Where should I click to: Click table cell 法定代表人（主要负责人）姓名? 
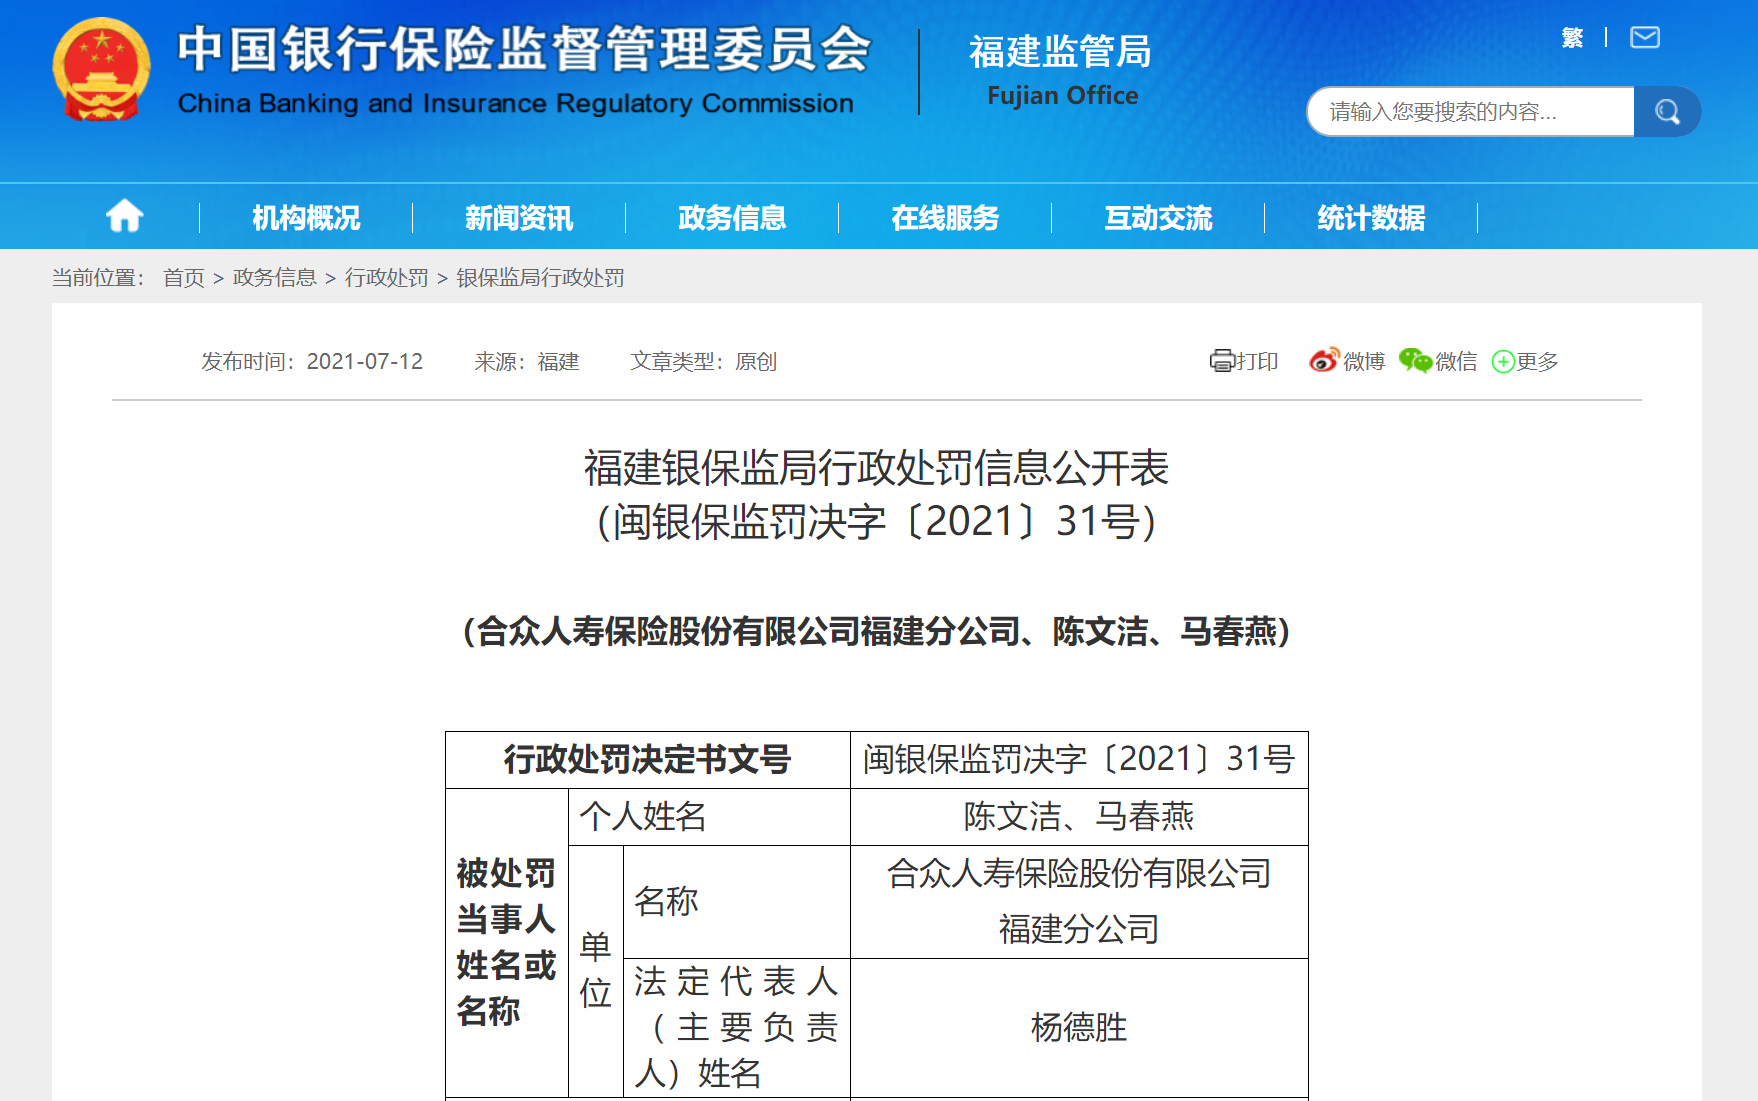coord(737,1028)
